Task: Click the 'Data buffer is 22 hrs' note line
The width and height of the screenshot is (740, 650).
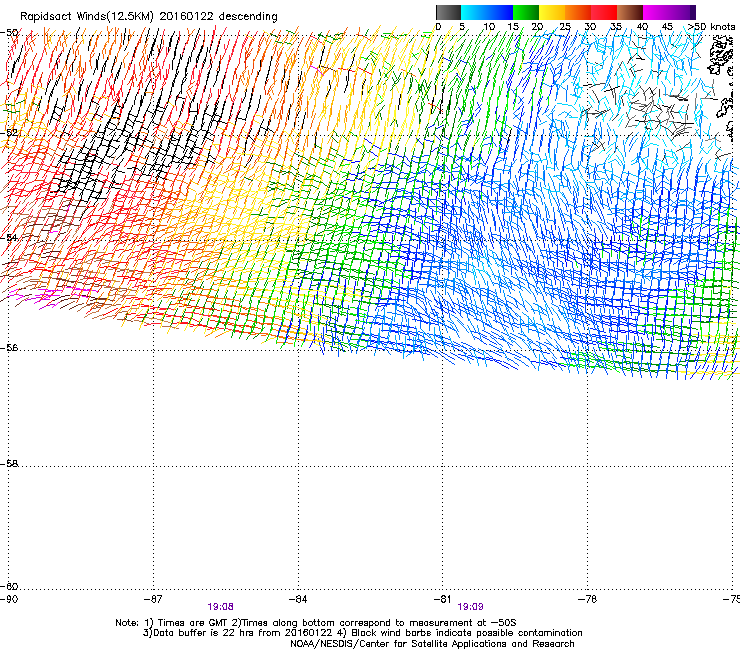Action: [x=362, y=633]
